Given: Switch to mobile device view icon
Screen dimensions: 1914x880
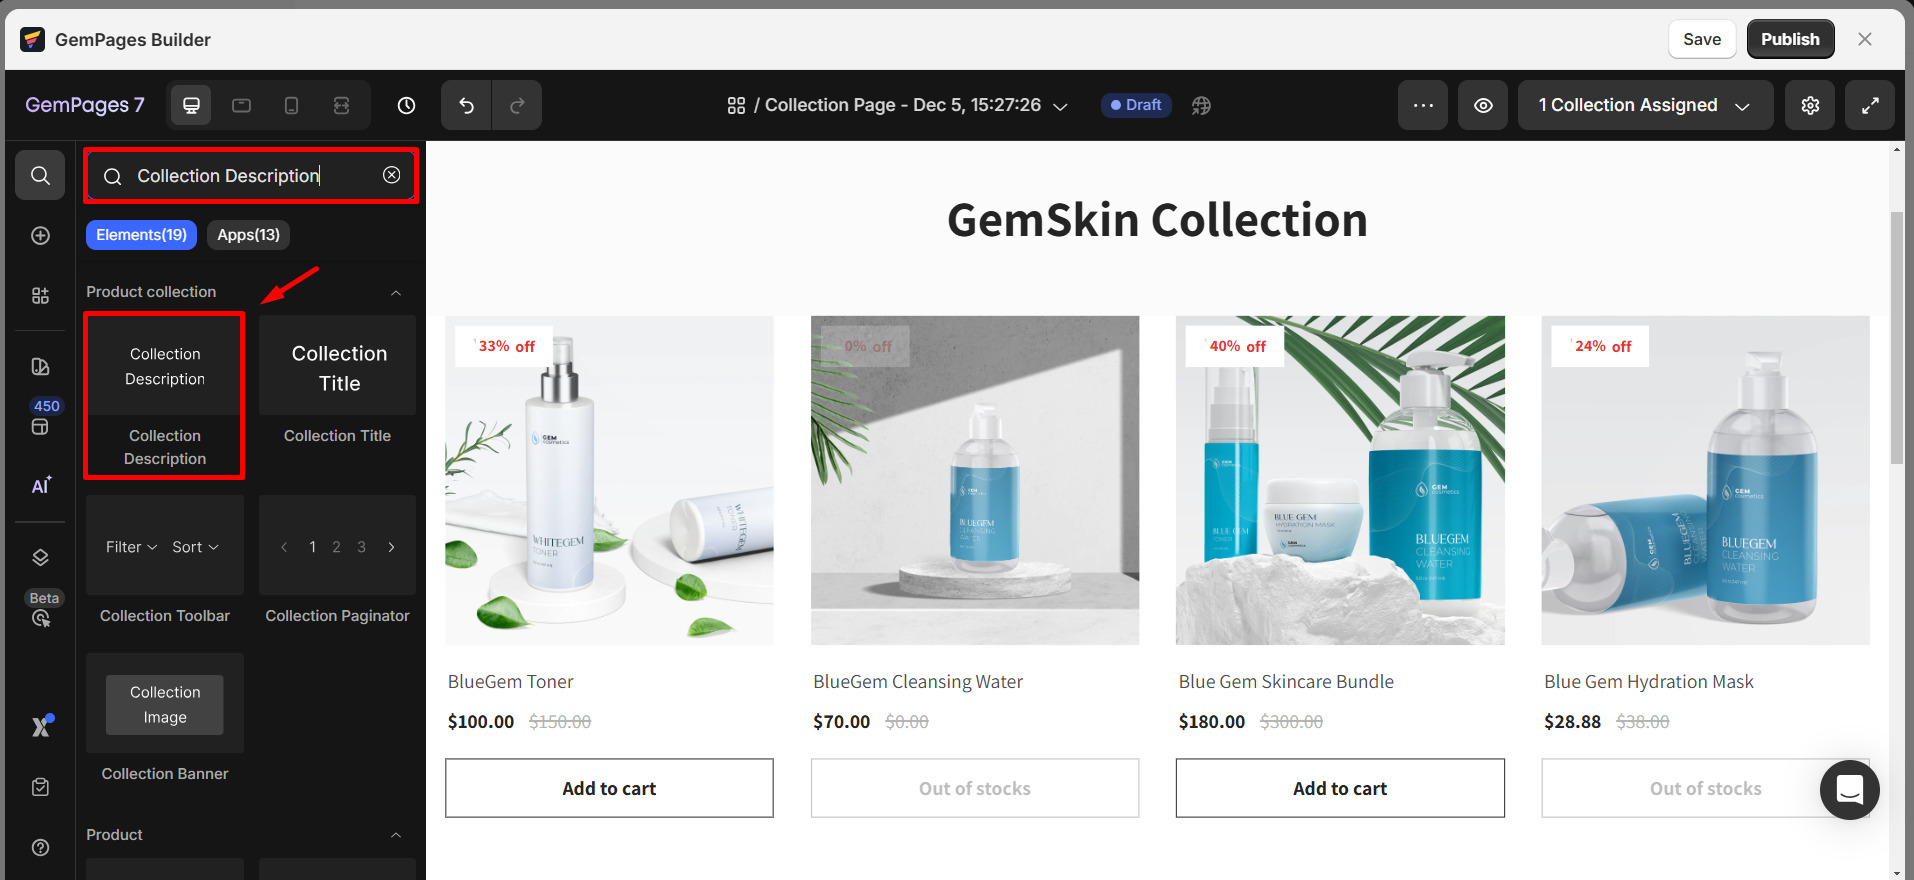Looking at the screenshot, I should click(291, 105).
